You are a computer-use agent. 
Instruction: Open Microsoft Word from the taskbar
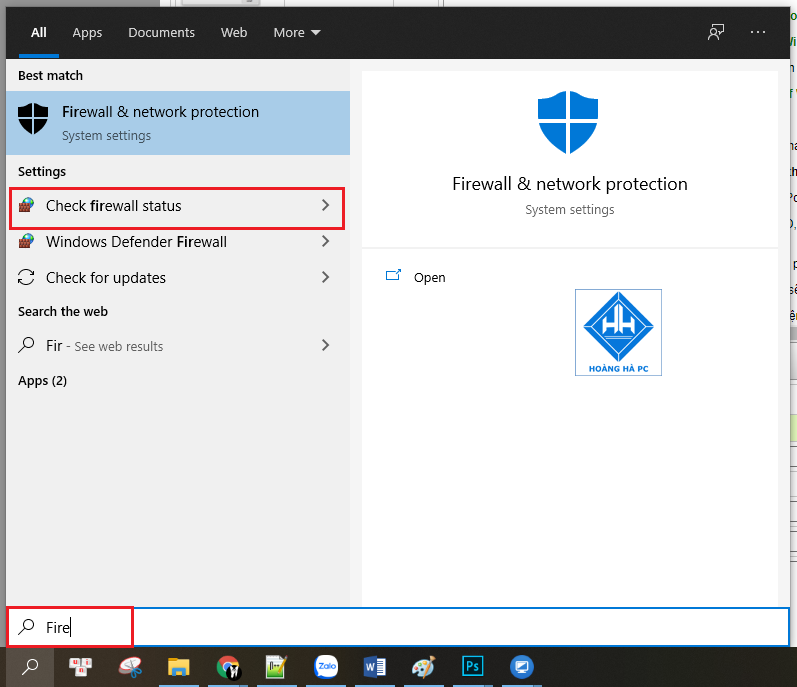pyautogui.click(x=375, y=667)
